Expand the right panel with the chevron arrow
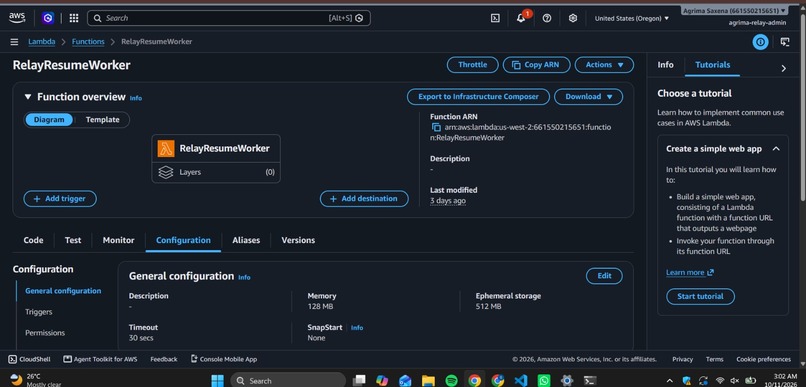Viewport: 806px width, 387px height. click(x=783, y=68)
